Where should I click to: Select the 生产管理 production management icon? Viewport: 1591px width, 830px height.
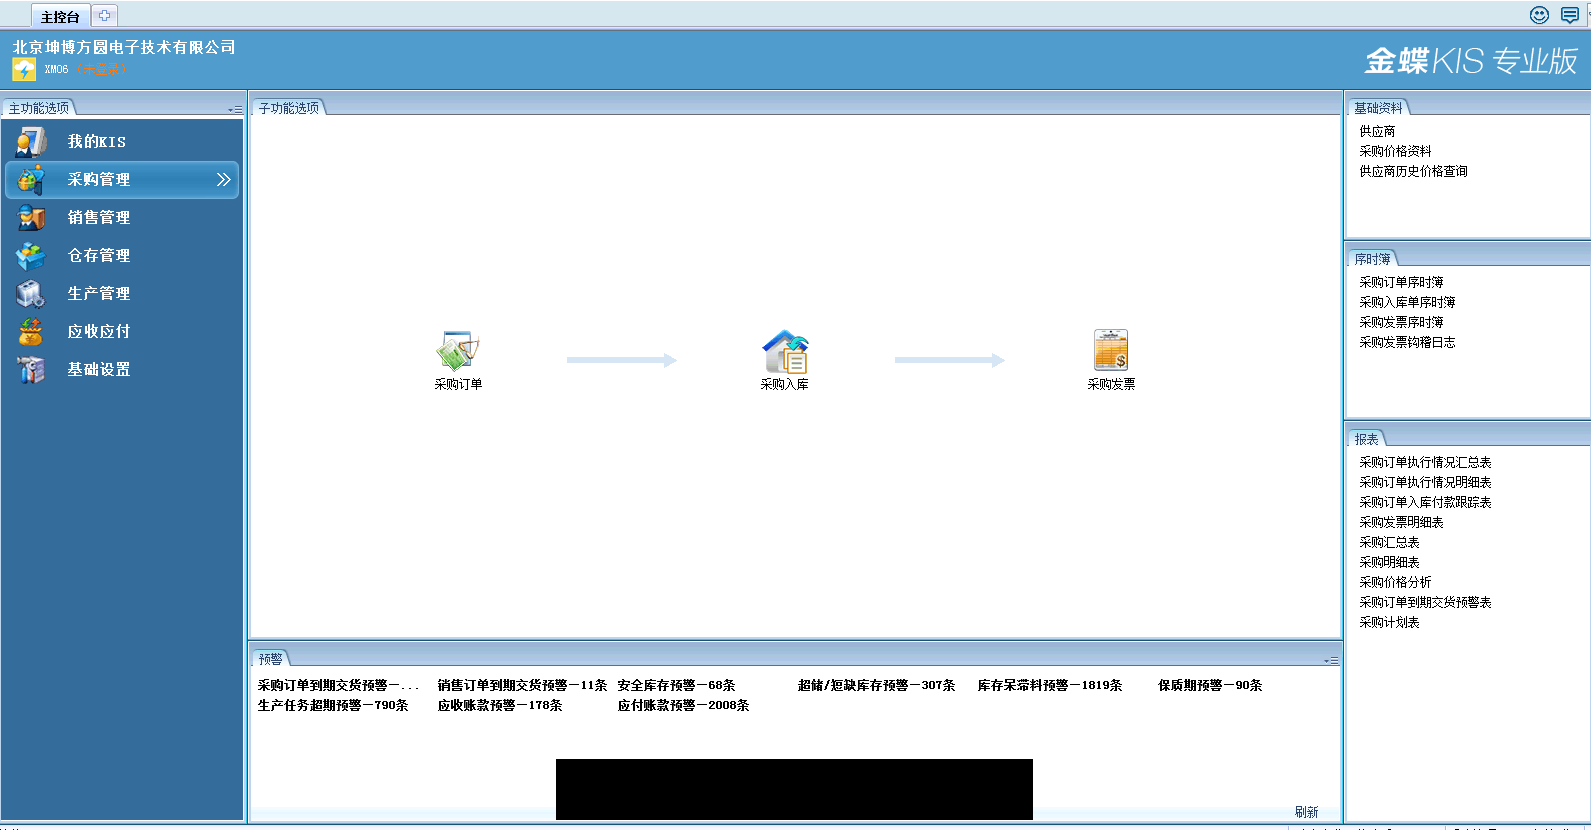coord(31,294)
